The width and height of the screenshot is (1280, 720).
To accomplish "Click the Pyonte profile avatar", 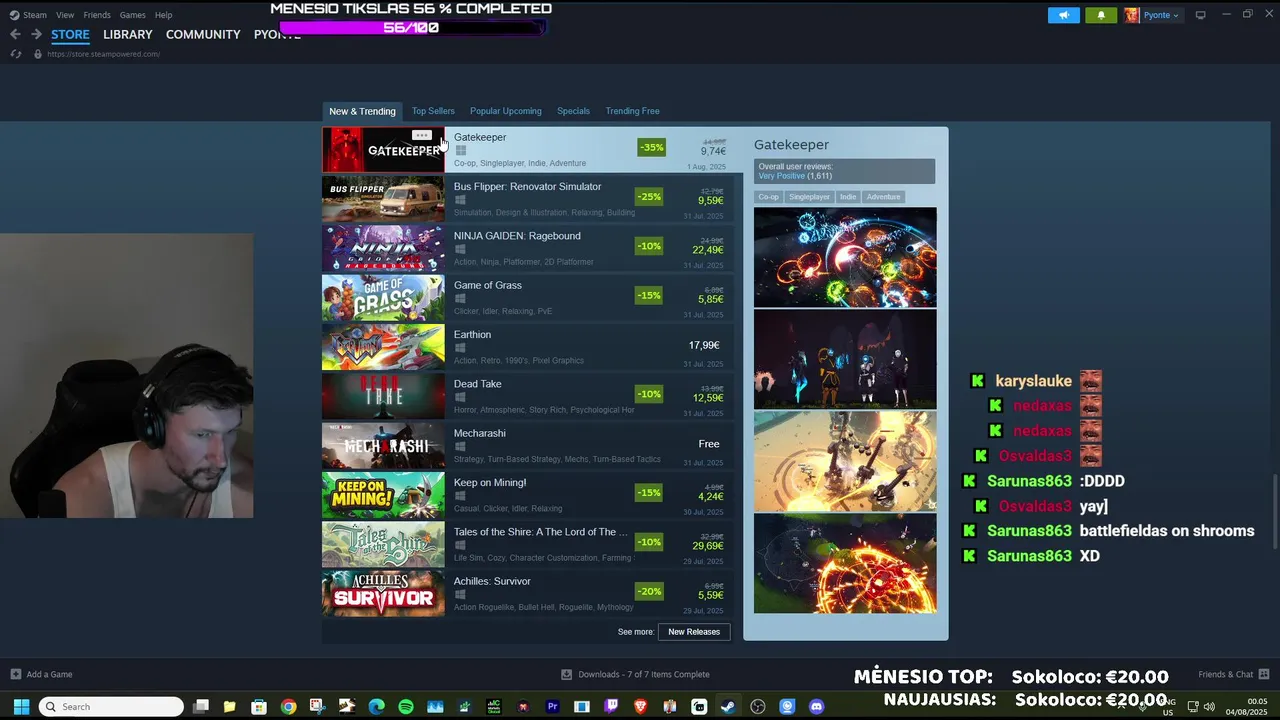I will point(1132,15).
